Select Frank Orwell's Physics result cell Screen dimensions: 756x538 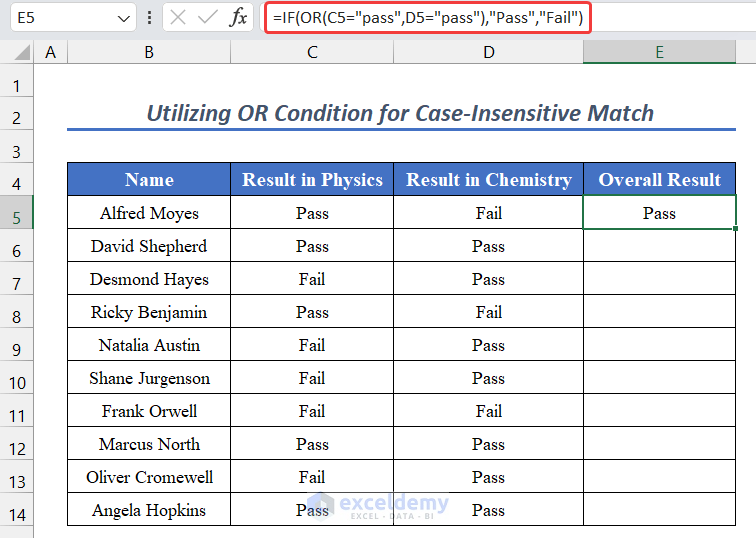[312, 411]
